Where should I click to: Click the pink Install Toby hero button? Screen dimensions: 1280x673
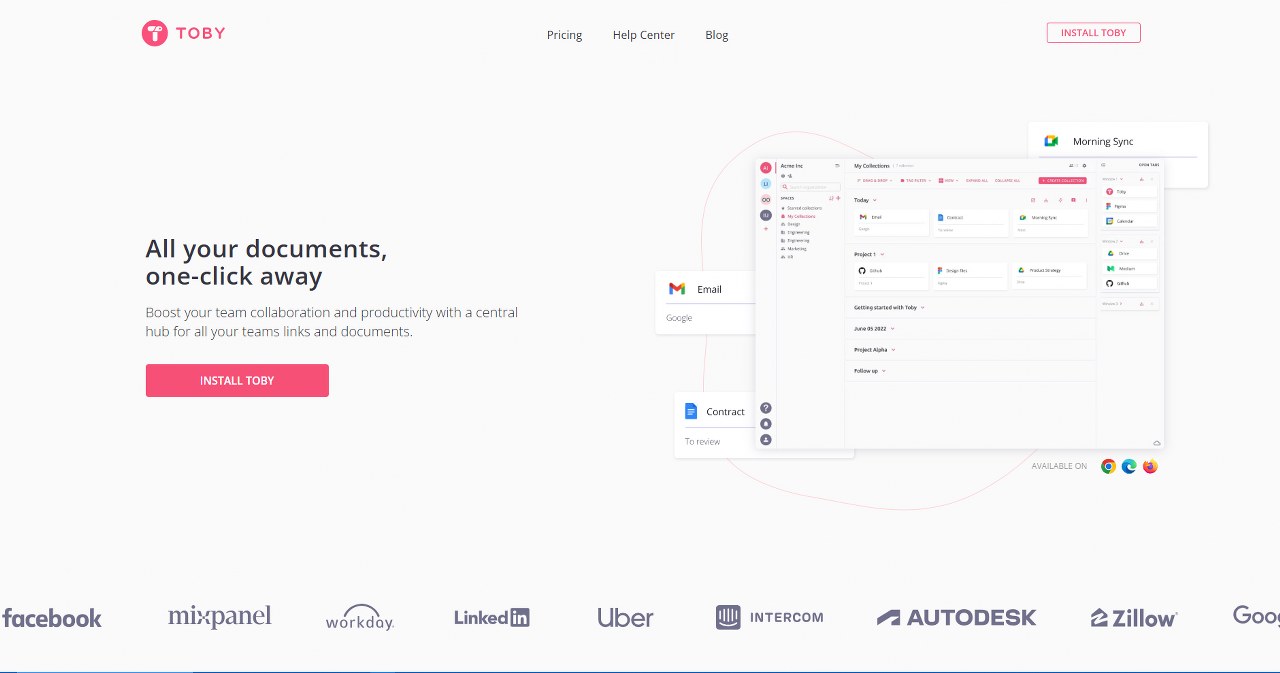pyautogui.click(x=237, y=381)
